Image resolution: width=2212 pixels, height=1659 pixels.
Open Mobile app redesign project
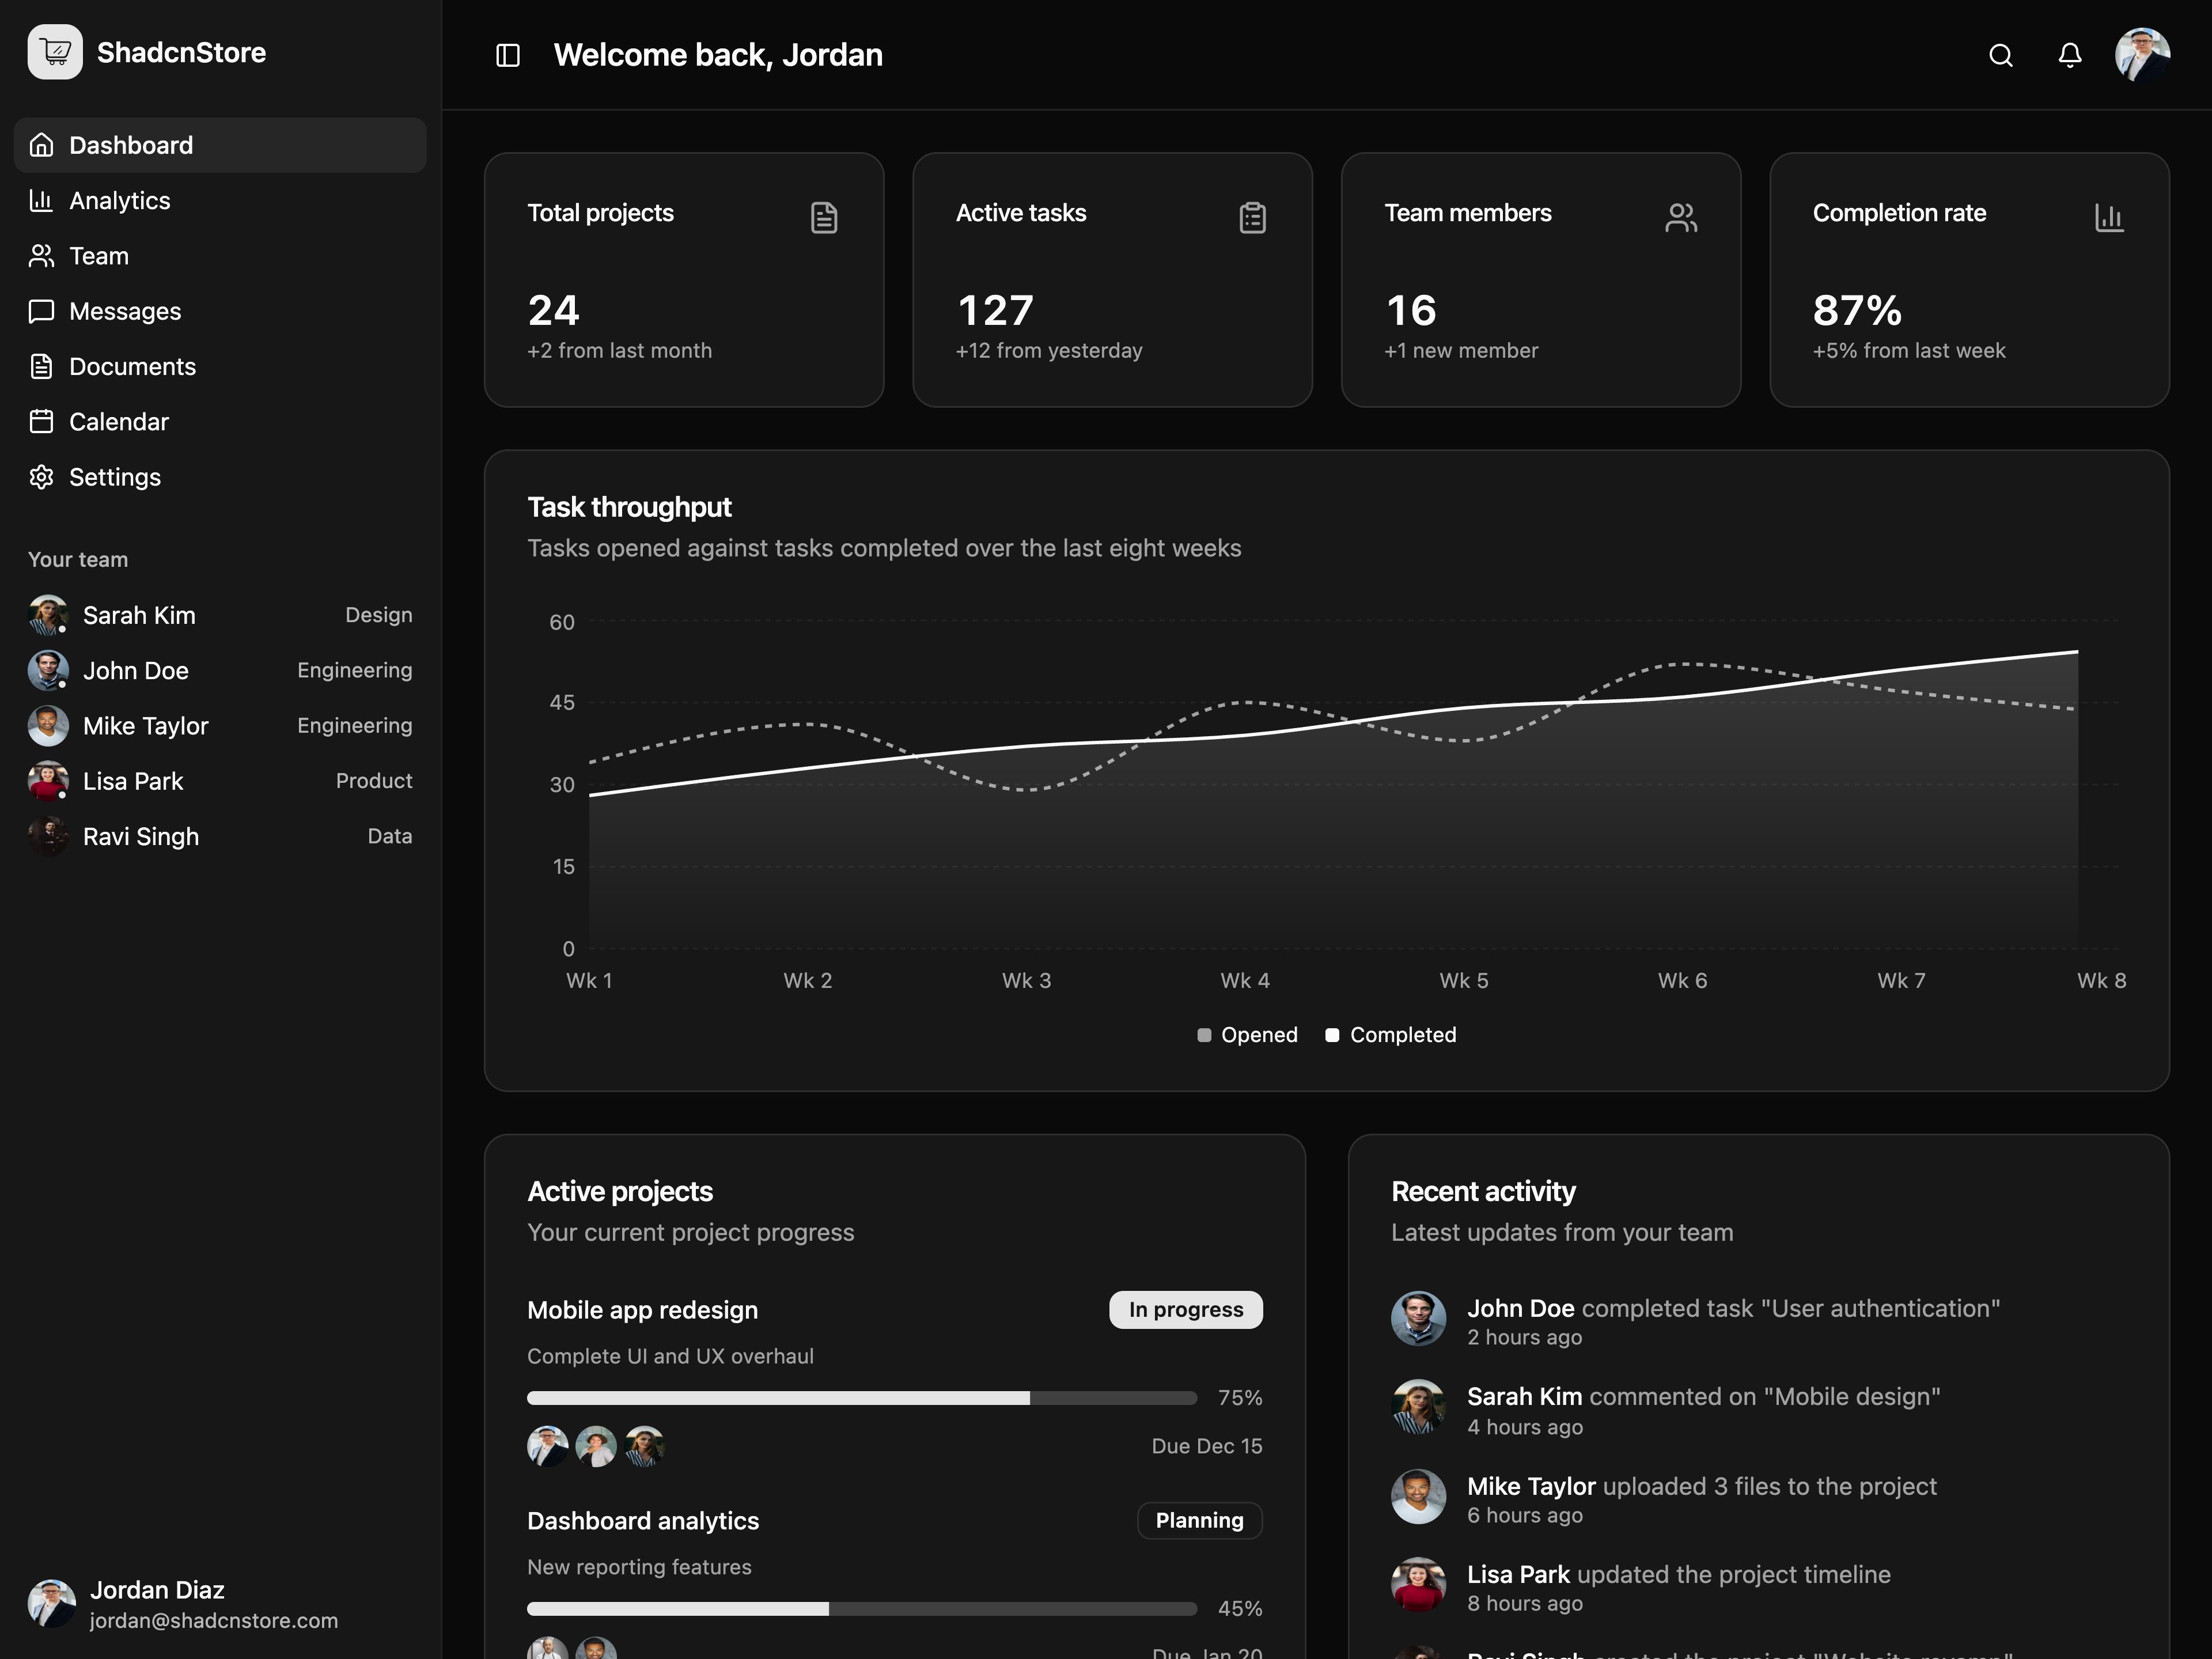[x=642, y=1310]
